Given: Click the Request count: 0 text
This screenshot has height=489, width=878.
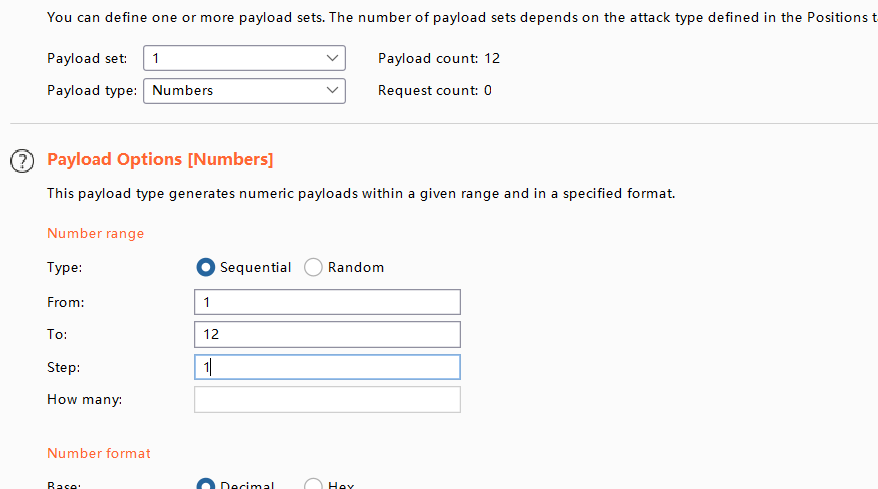Looking at the screenshot, I should click(x=434, y=90).
